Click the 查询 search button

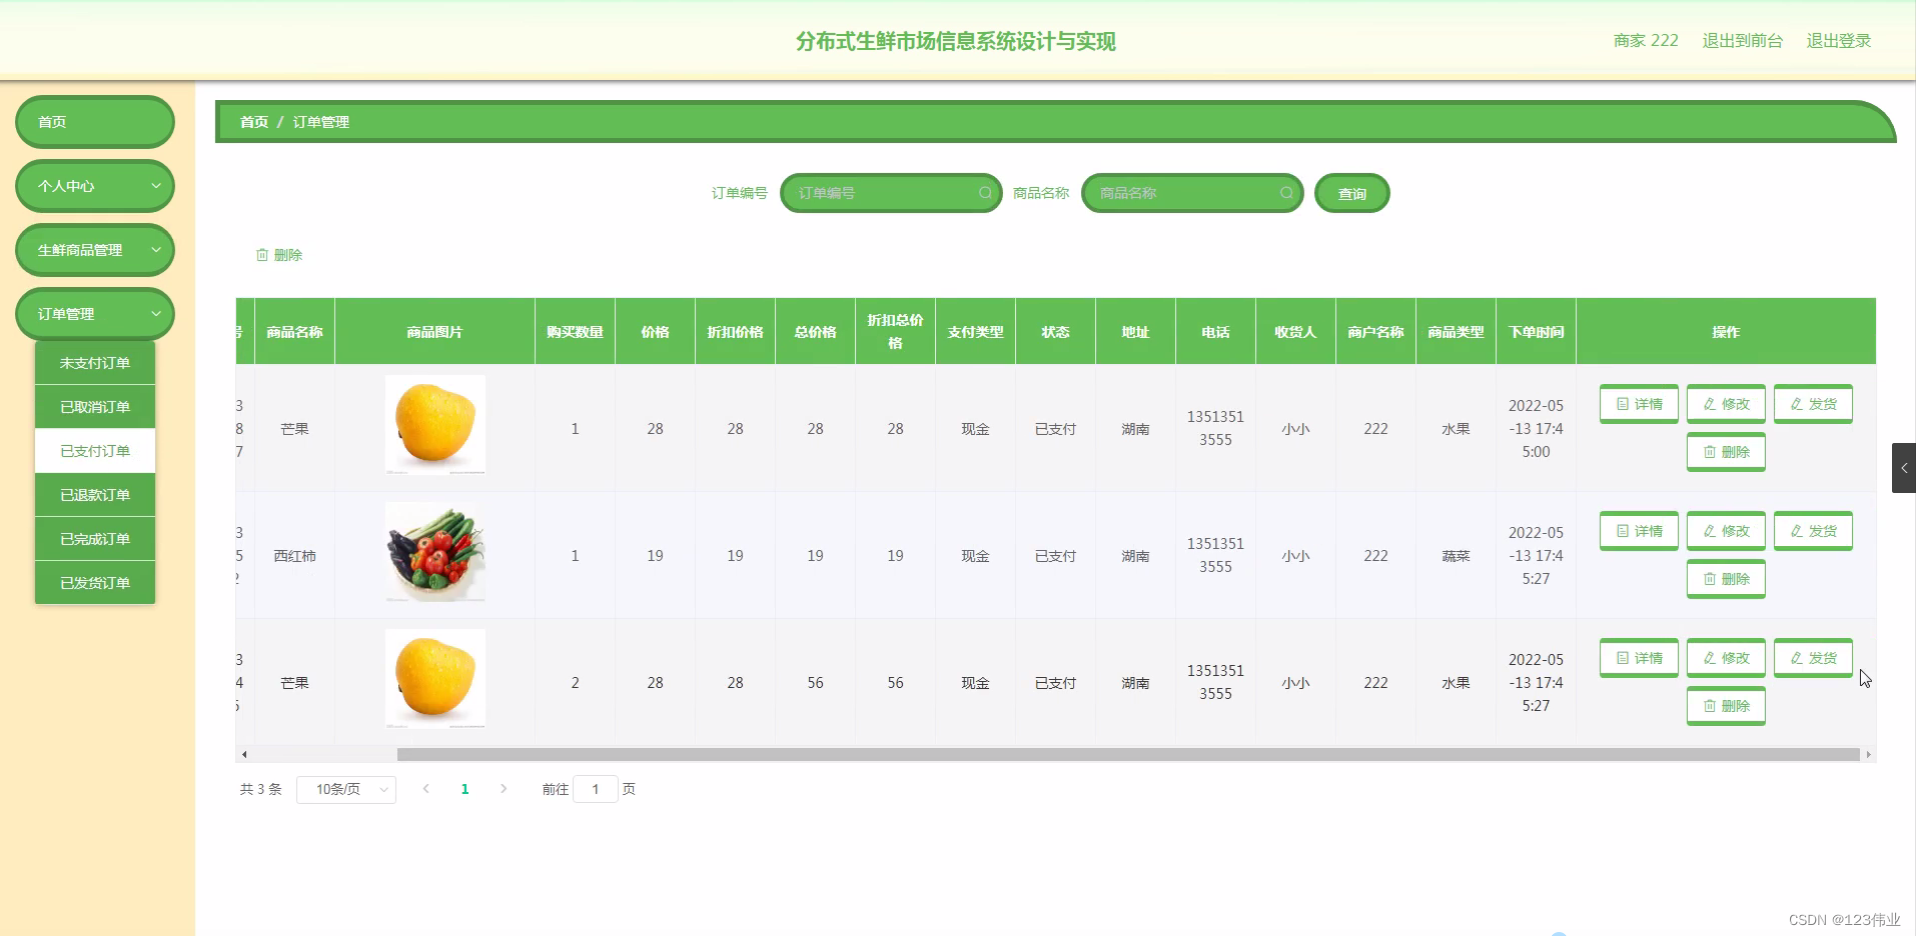pyautogui.click(x=1351, y=193)
